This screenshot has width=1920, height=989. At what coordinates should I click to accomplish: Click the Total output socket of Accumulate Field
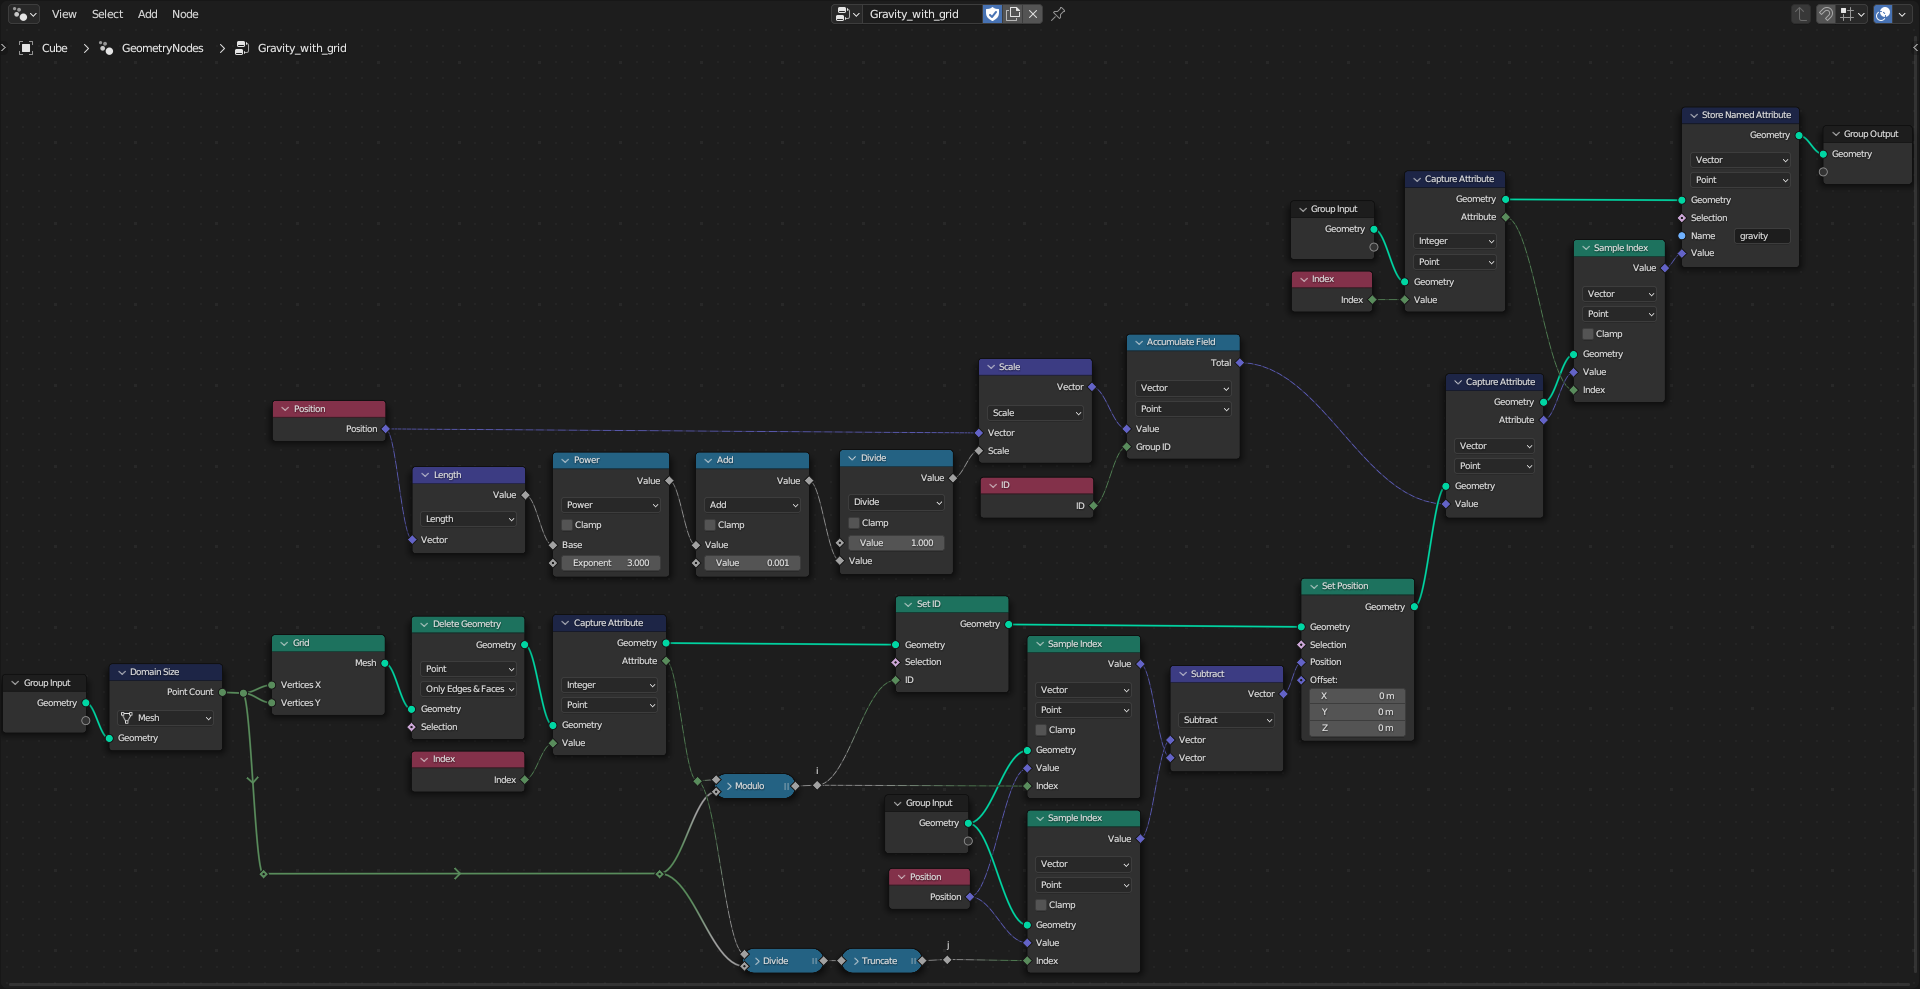coord(1240,363)
